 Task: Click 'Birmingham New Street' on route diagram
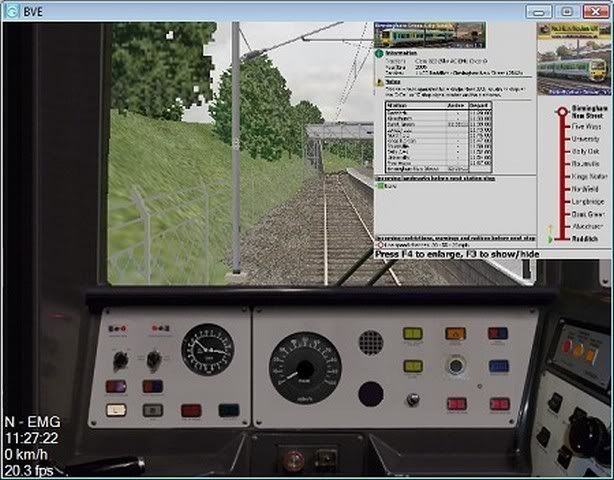coord(589,112)
